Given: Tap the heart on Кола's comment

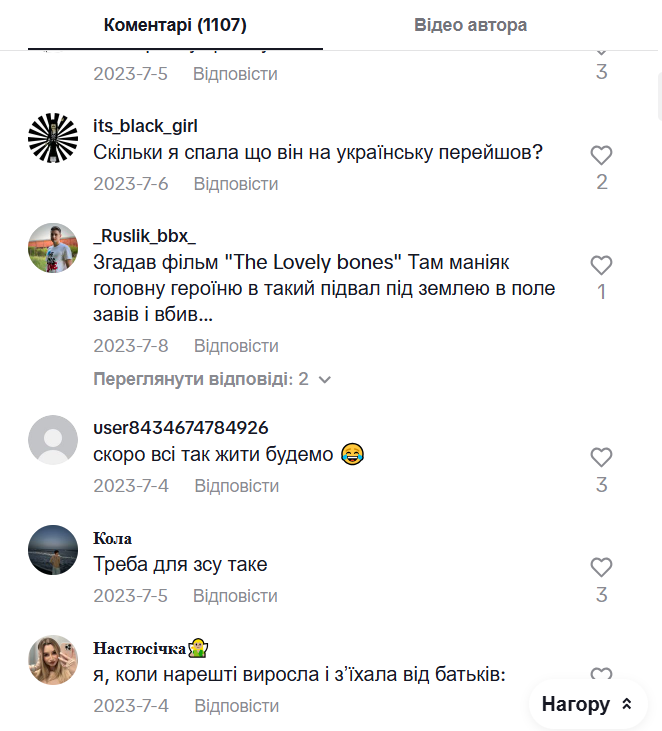Looking at the screenshot, I should 601,568.
